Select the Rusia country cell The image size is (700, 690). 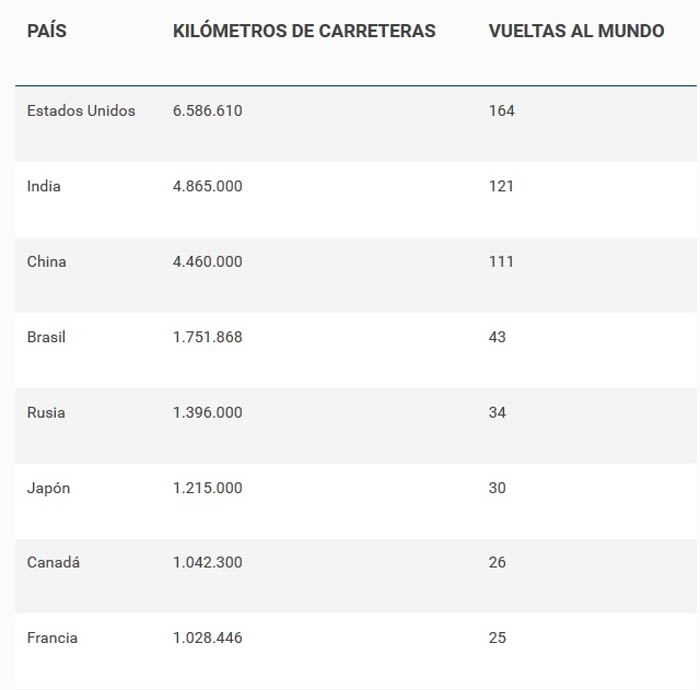(x=46, y=412)
